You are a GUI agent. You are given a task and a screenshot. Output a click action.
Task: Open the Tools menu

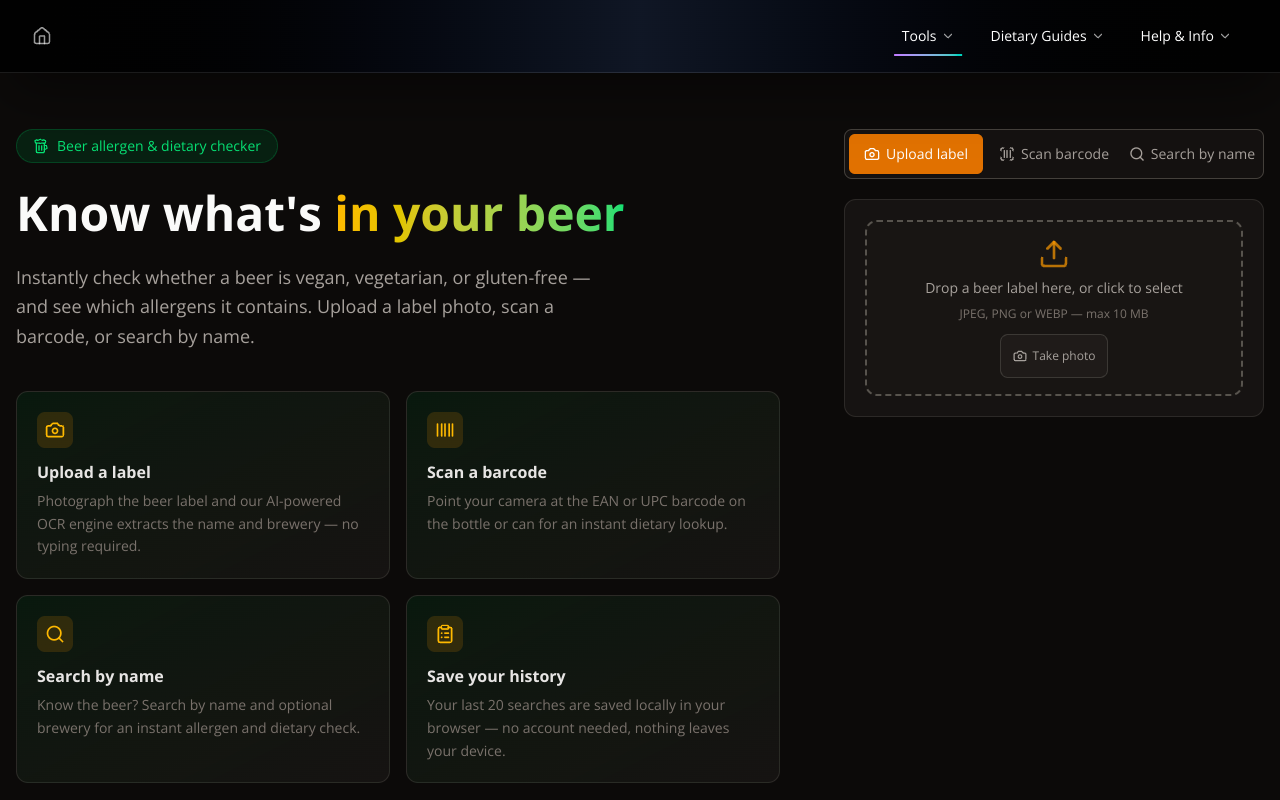[x=927, y=36]
